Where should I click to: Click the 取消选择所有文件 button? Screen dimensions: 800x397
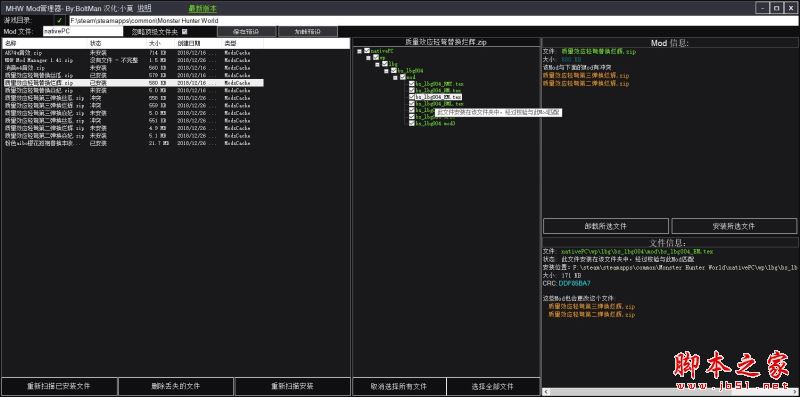399,386
